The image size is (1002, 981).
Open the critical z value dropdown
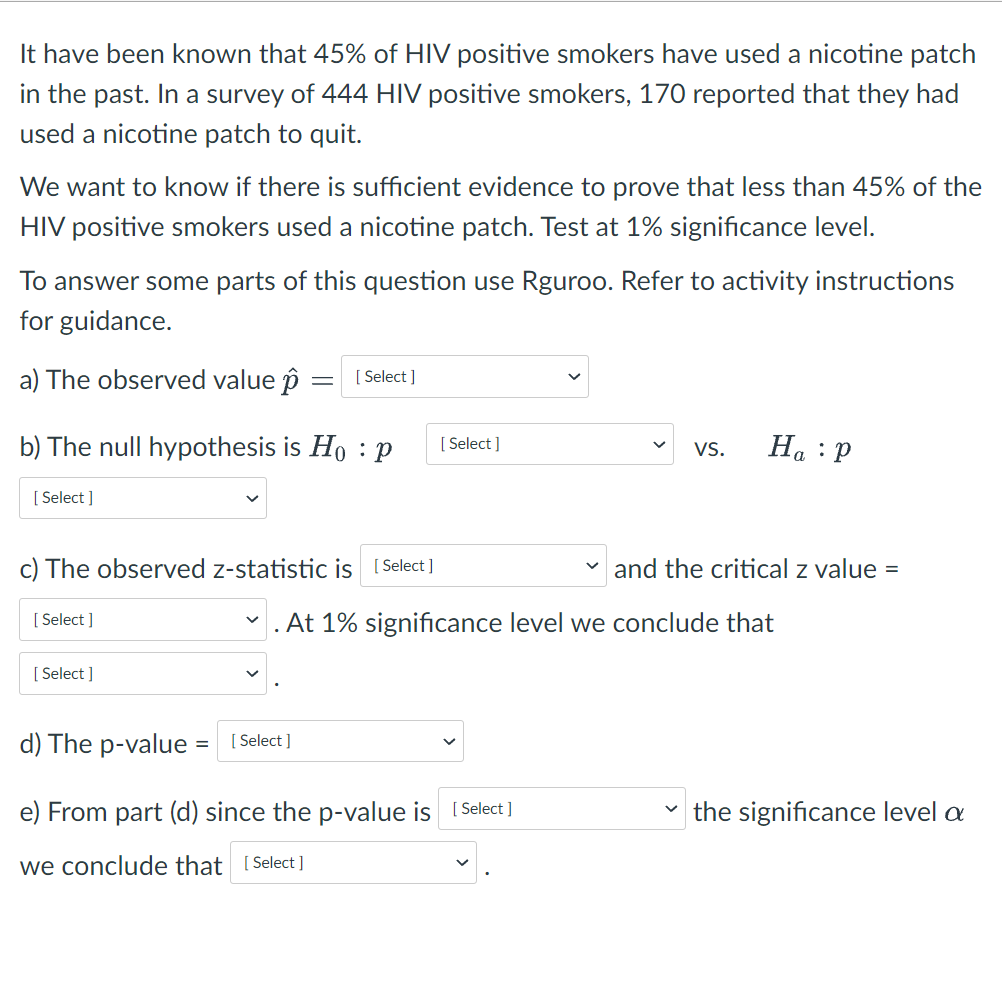point(142,619)
